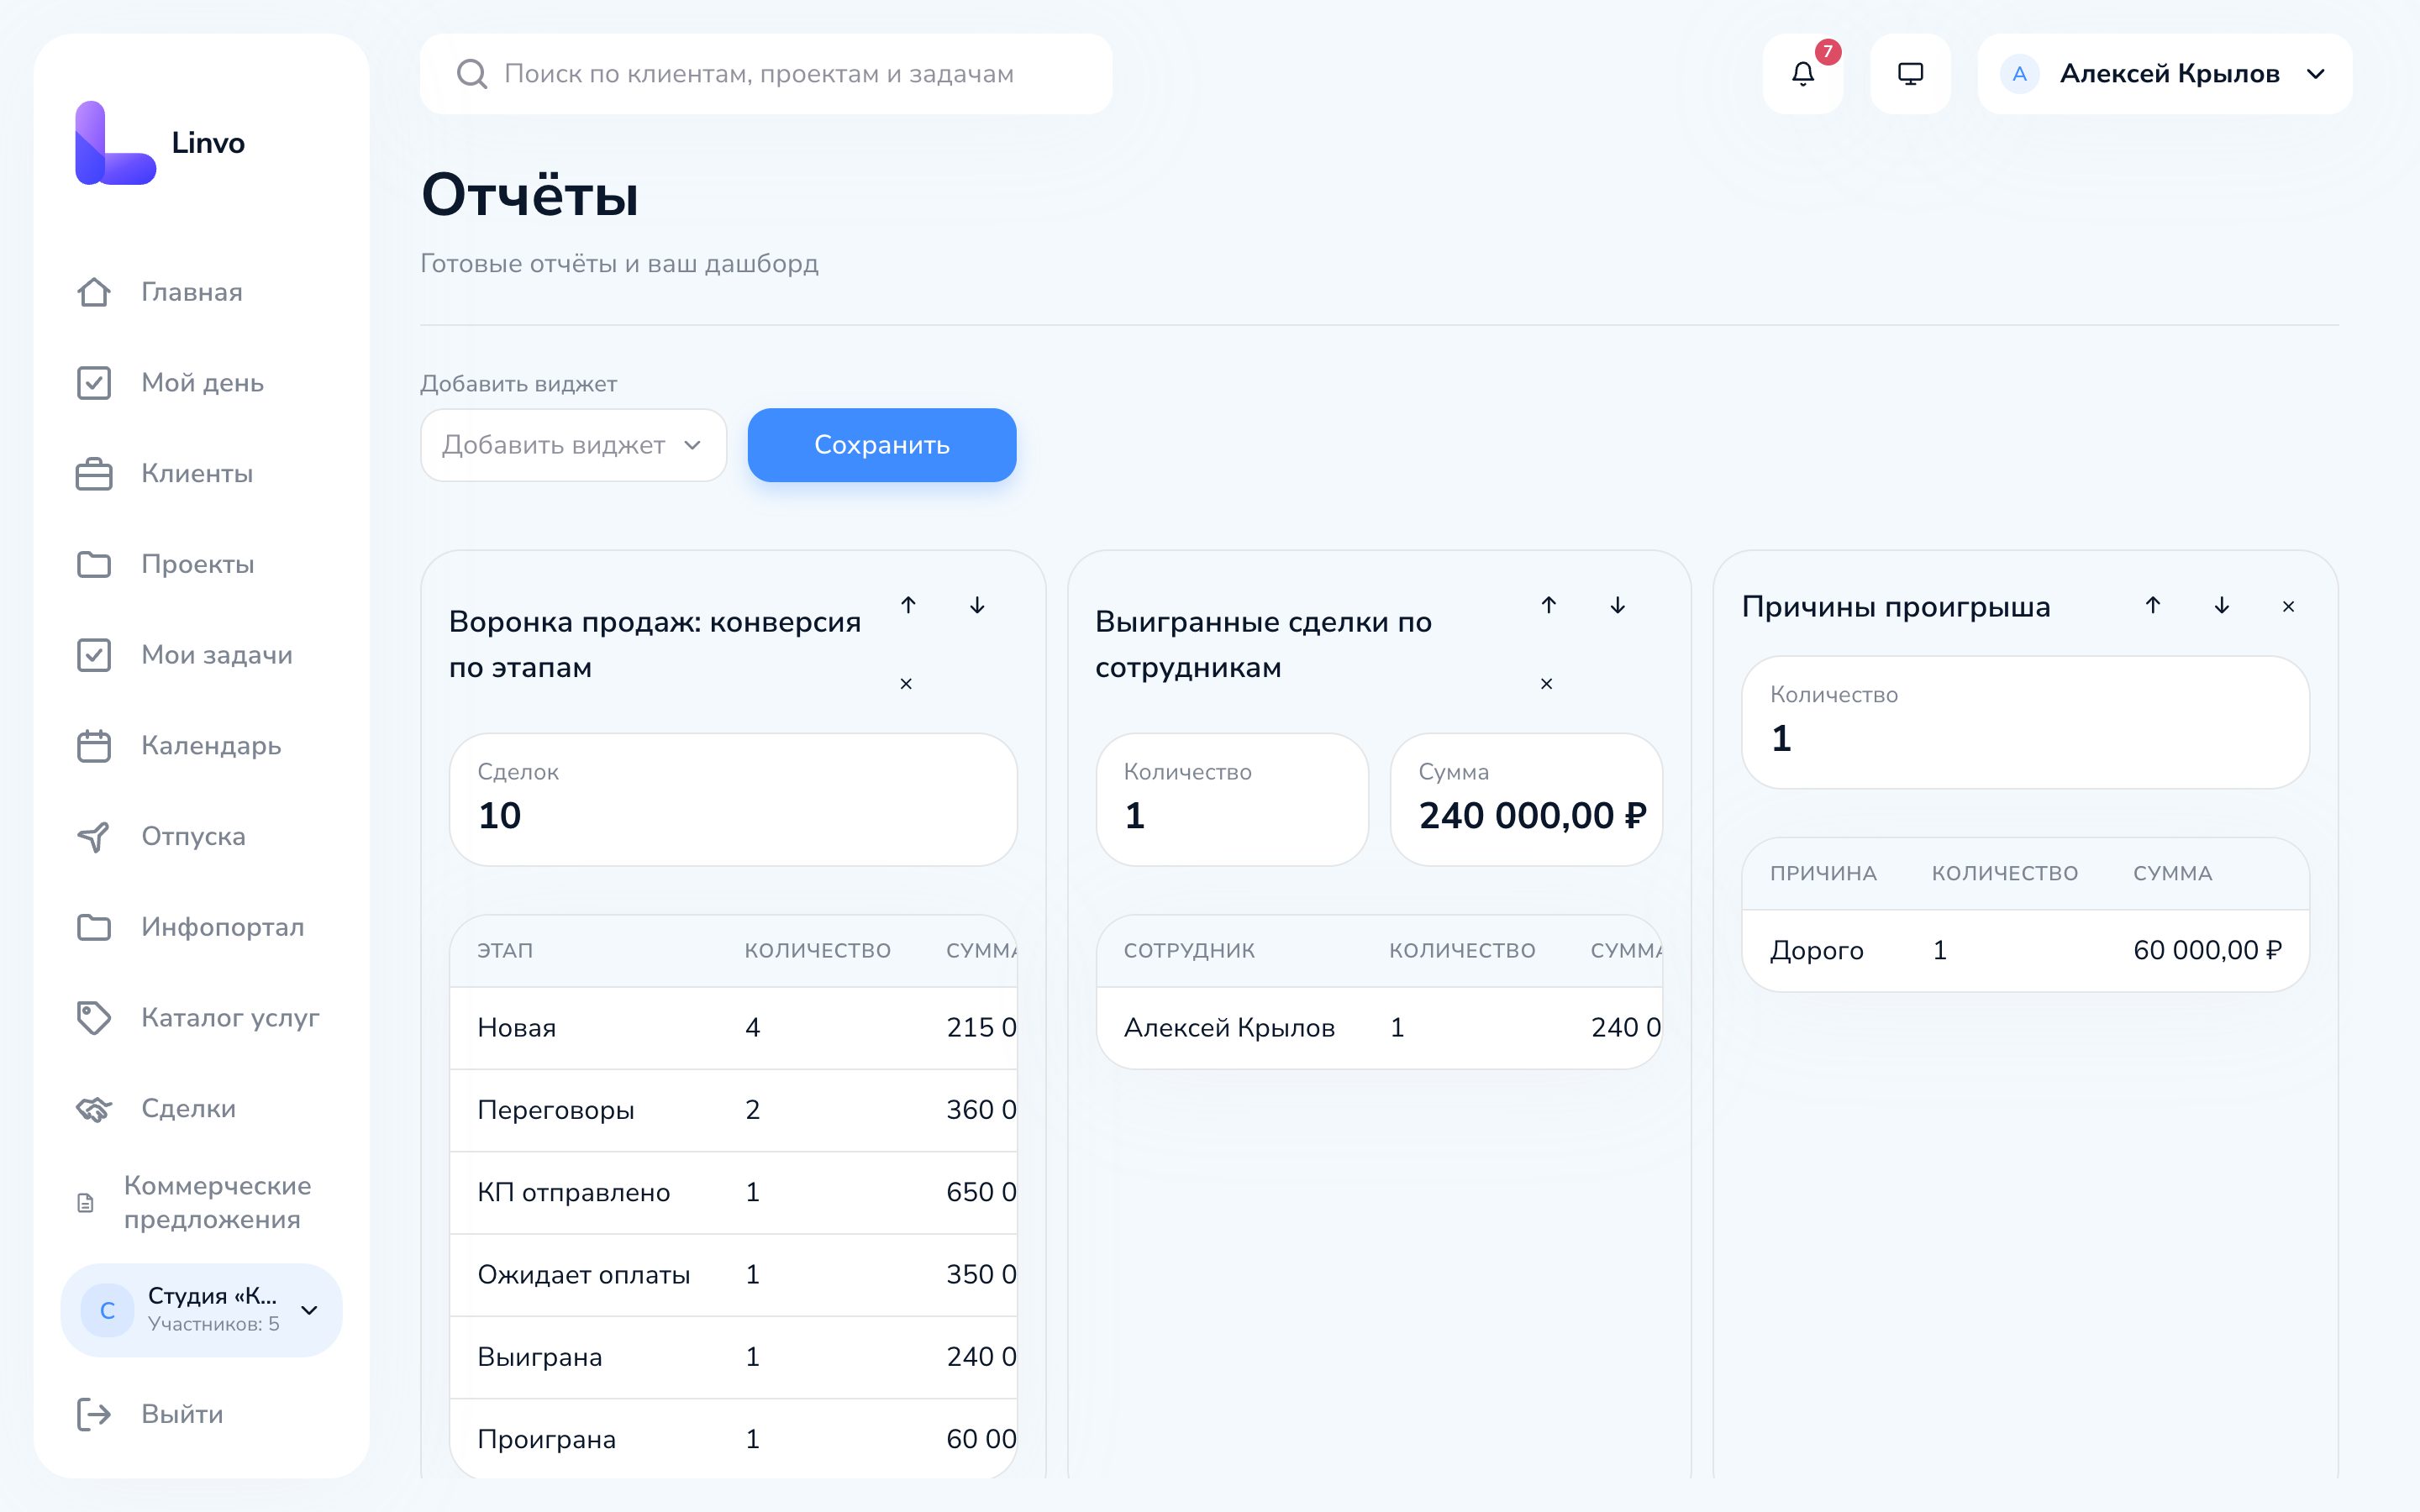The width and height of the screenshot is (2420, 1512).
Task: Focus the search field for клиентам, проектам
Action: (x=766, y=74)
